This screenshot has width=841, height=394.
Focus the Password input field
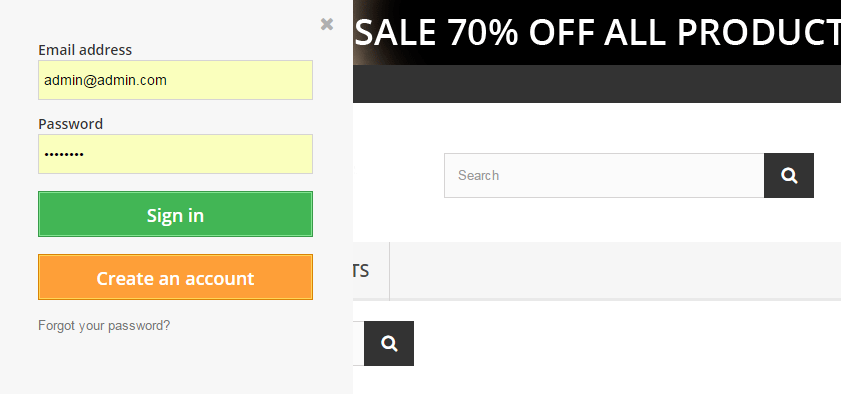click(x=175, y=154)
